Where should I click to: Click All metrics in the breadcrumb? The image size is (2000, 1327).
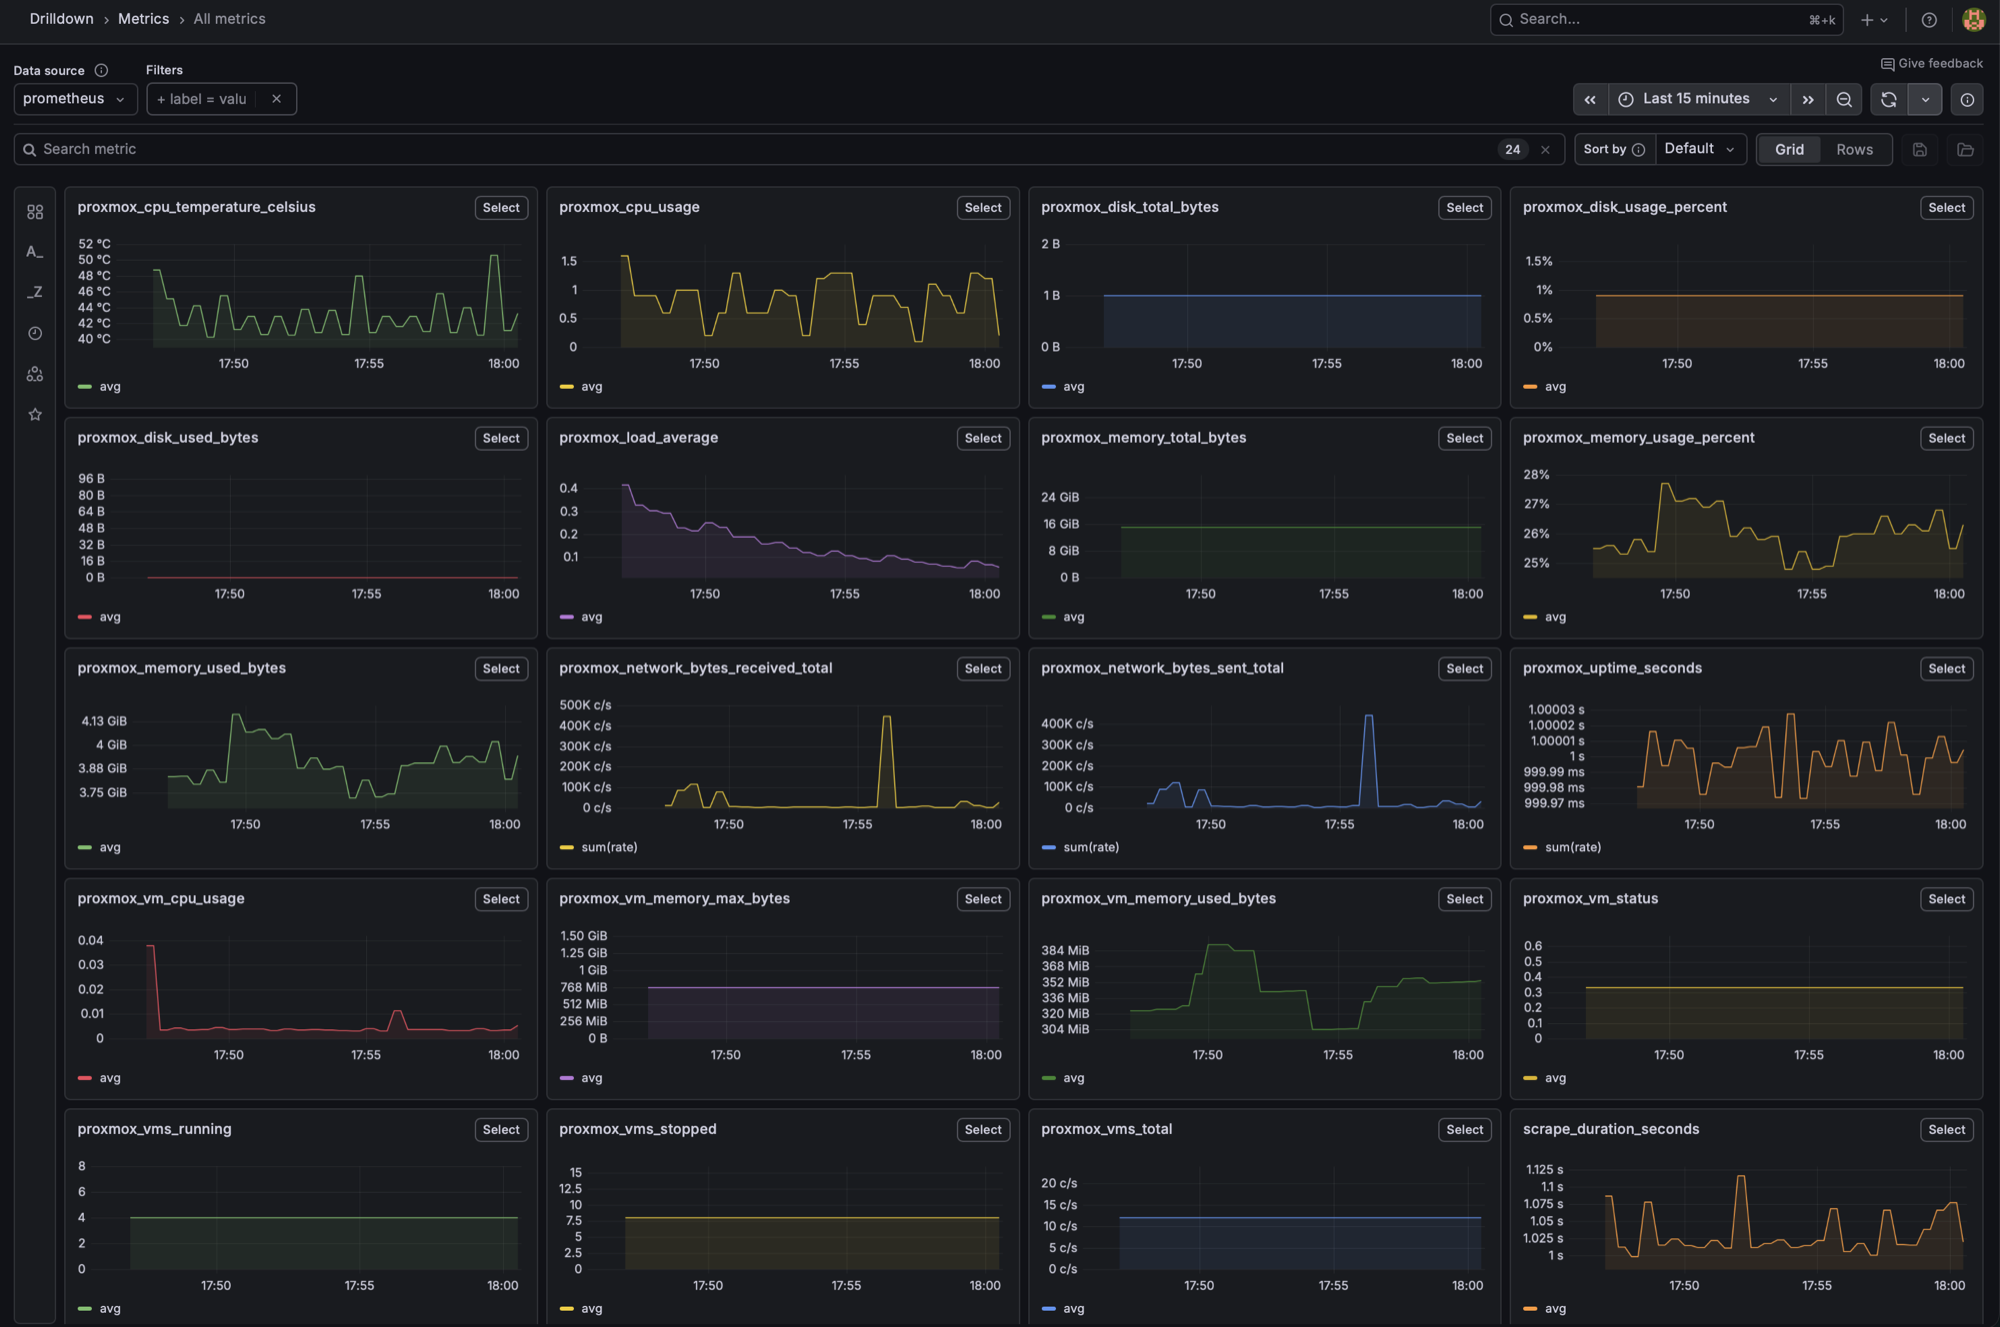pos(229,19)
